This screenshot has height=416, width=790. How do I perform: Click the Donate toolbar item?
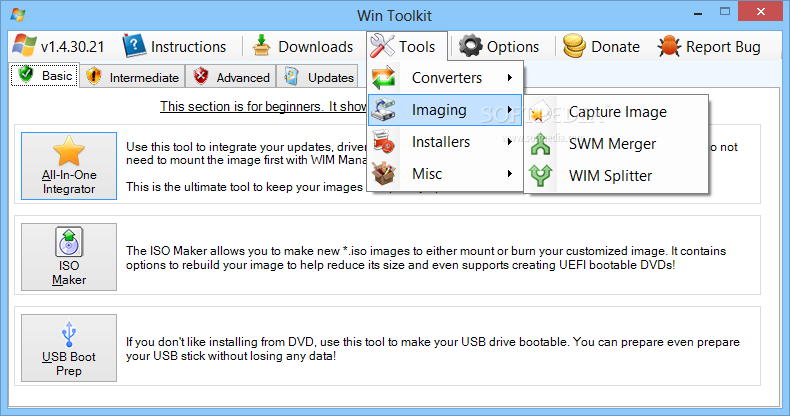(601, 46)
